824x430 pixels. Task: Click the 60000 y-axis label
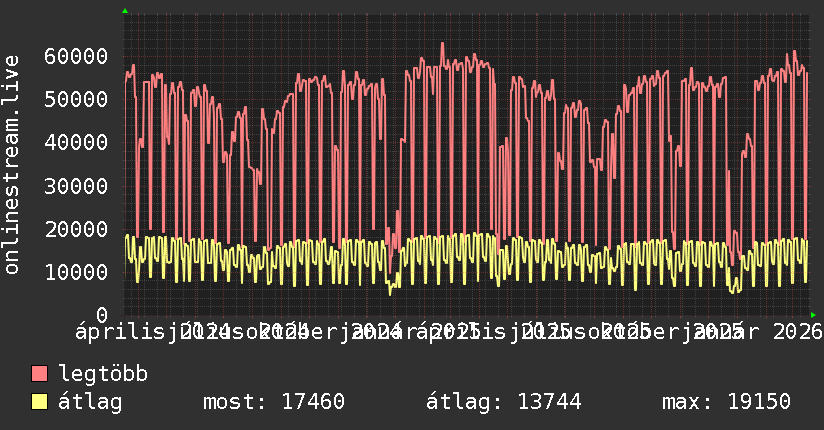pyautogui.click(x=76, y=56)
